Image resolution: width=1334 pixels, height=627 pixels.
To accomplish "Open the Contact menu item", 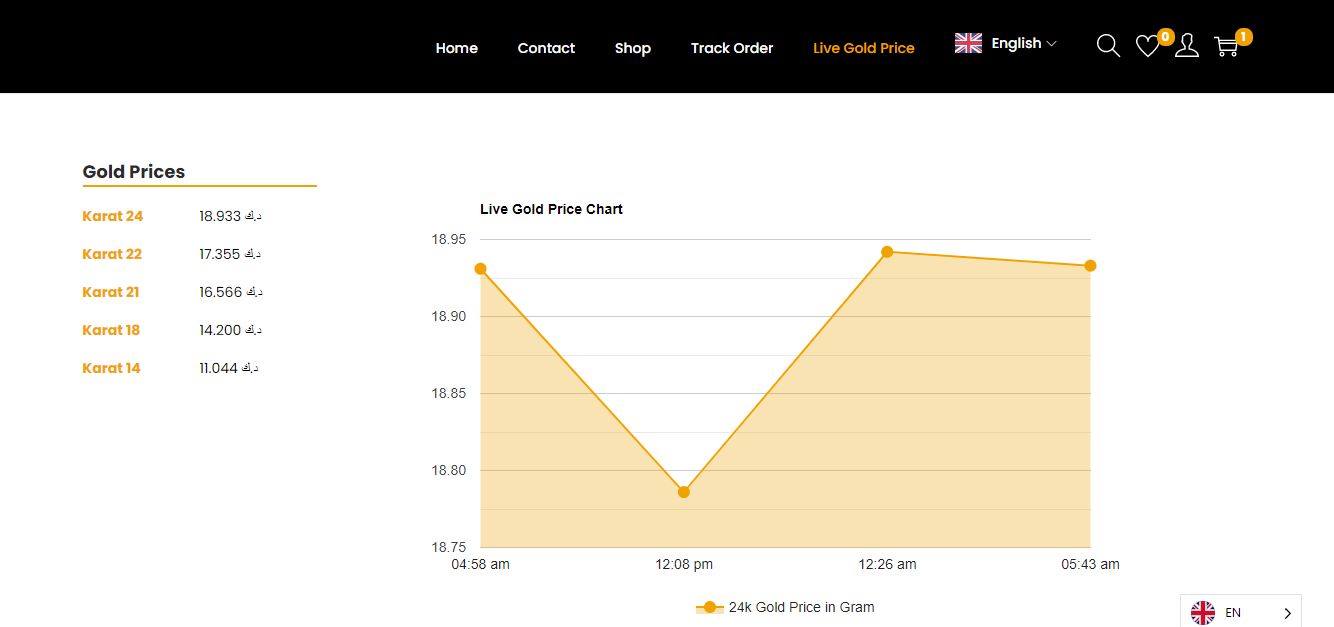I will [x=546, y=48].
